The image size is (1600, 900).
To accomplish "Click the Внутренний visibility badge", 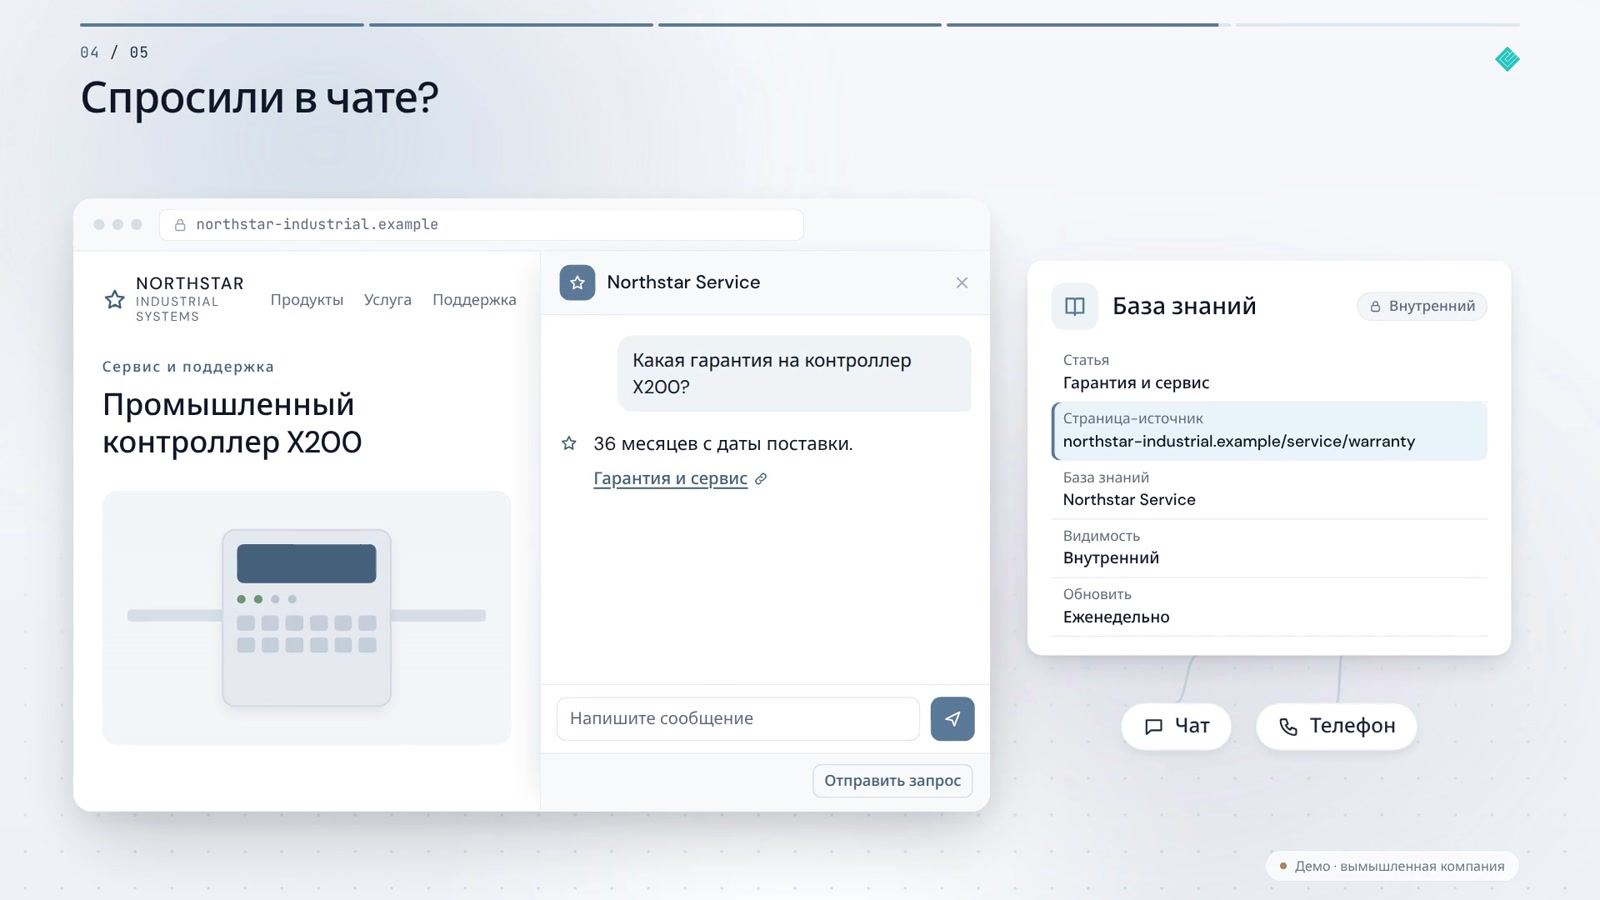I will point(1422,306).
